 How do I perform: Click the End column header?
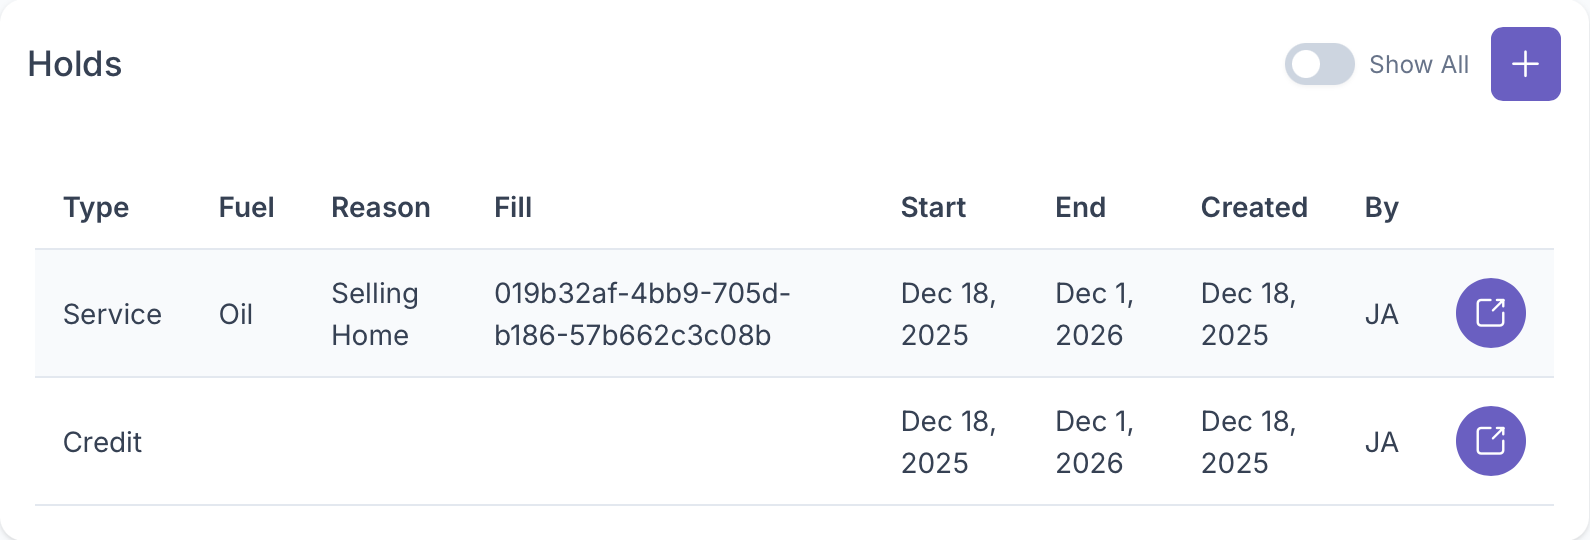(1080, 207)
